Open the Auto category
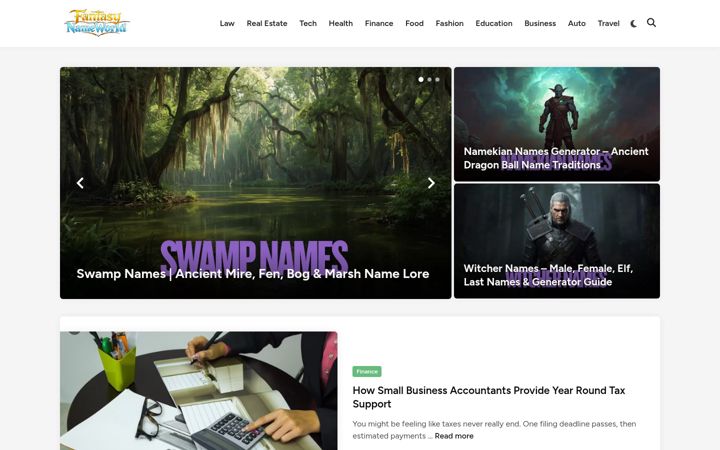720x450 pixels. tap(577, 23)
